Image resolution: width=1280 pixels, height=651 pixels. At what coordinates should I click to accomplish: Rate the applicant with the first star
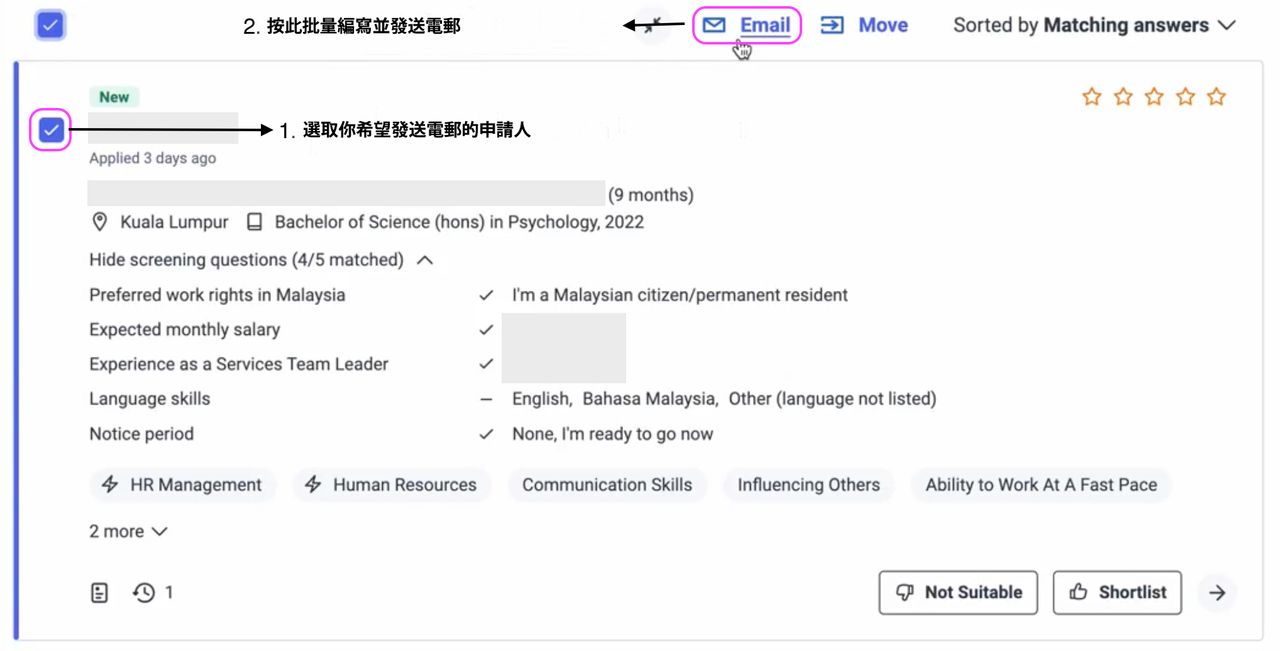point(1092,97)
